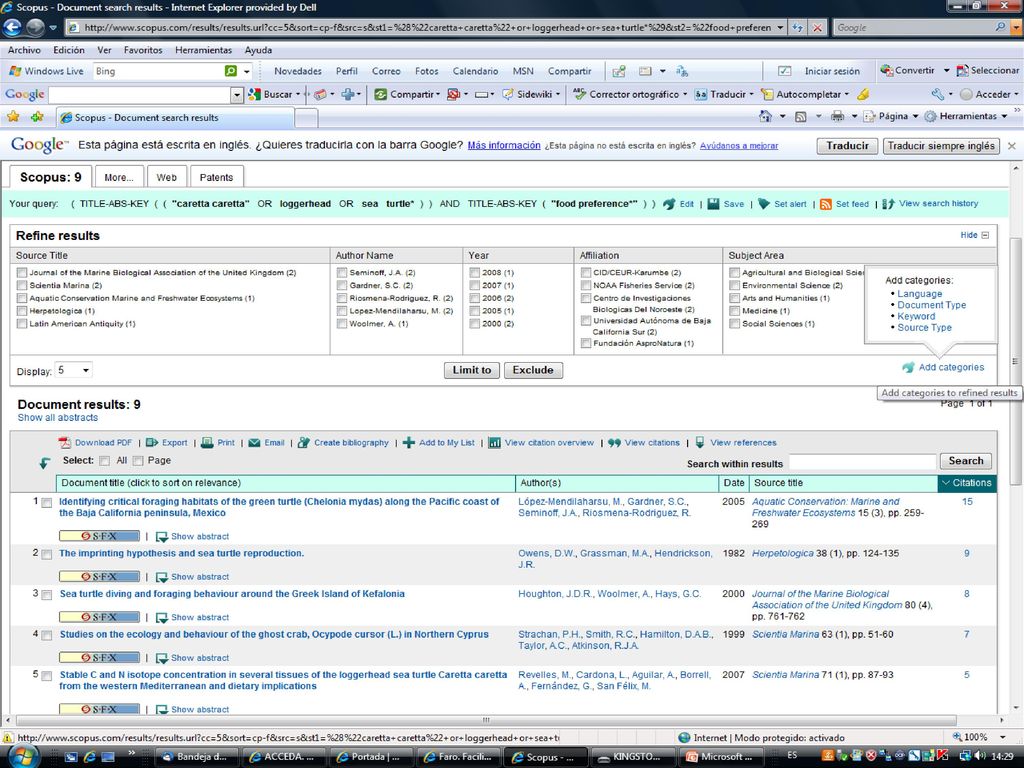Click the Bing search input field

point(158,71)
